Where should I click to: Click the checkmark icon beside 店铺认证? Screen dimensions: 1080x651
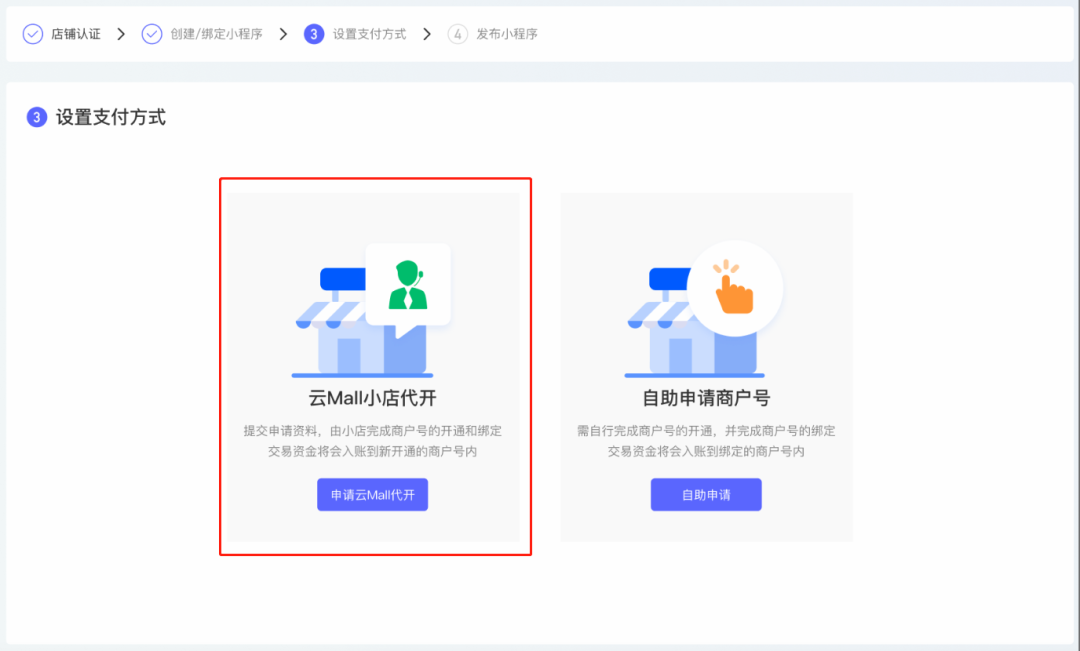pyautogui.click(x=32, y=34)
